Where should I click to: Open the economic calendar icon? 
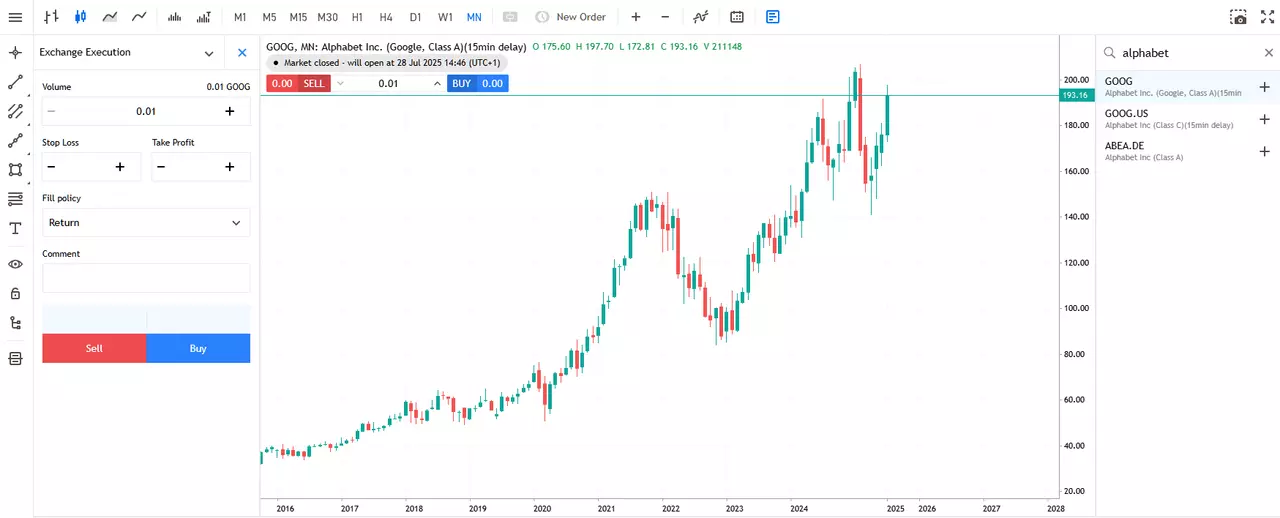click(x=737, y=17)
